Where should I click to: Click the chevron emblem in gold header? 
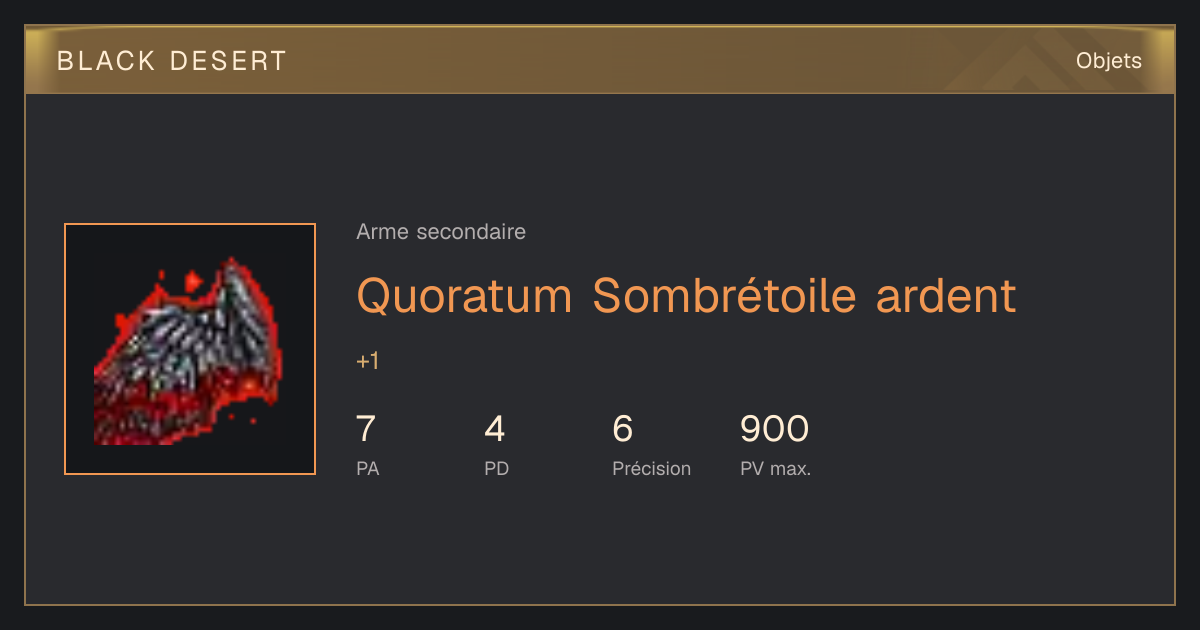click(x=1030, y=64)
